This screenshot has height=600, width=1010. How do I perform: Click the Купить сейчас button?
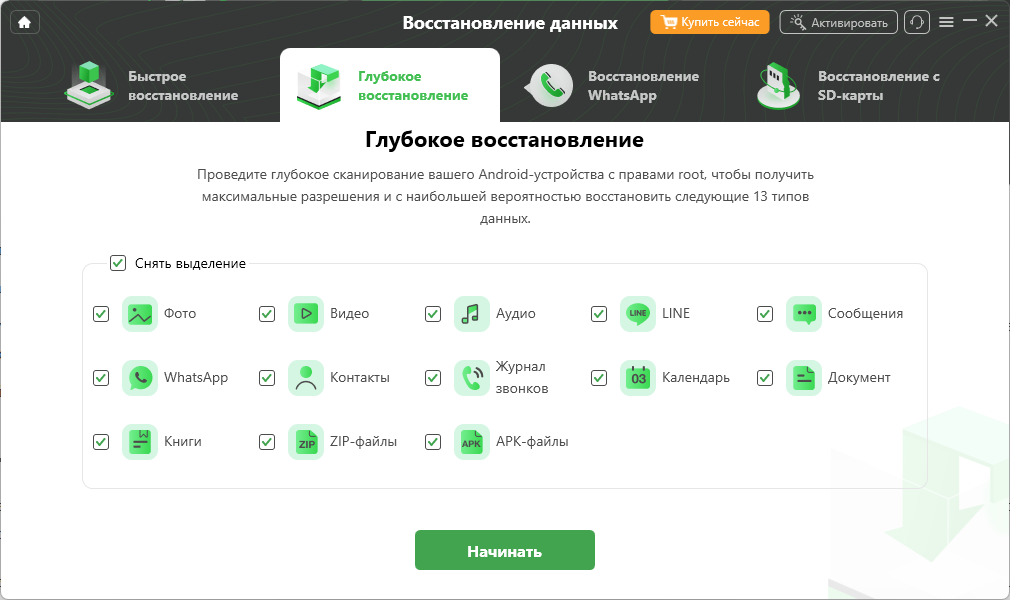[x=710, y=23]
